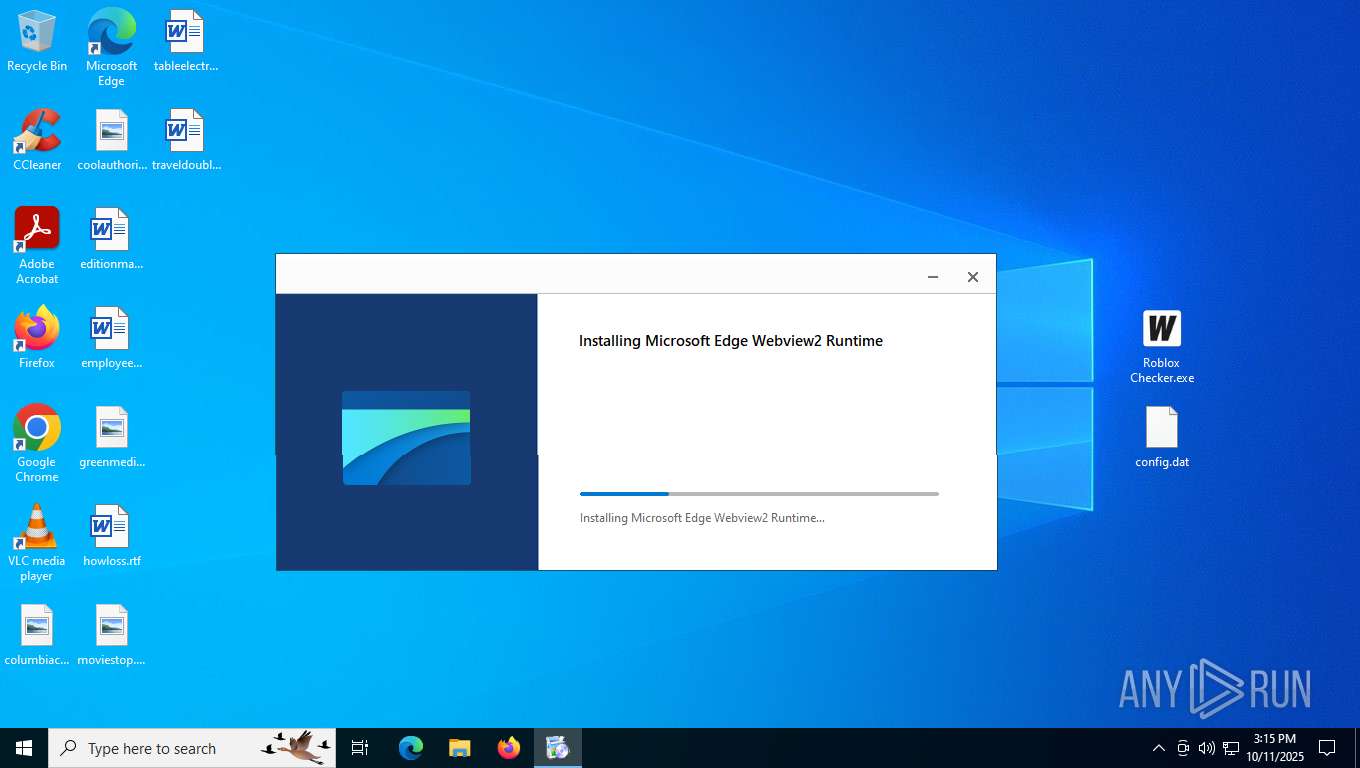Screen dimensions: 1360x768
Task: Select the CCleaner desktop shortcut
Action: click(37, 140)
